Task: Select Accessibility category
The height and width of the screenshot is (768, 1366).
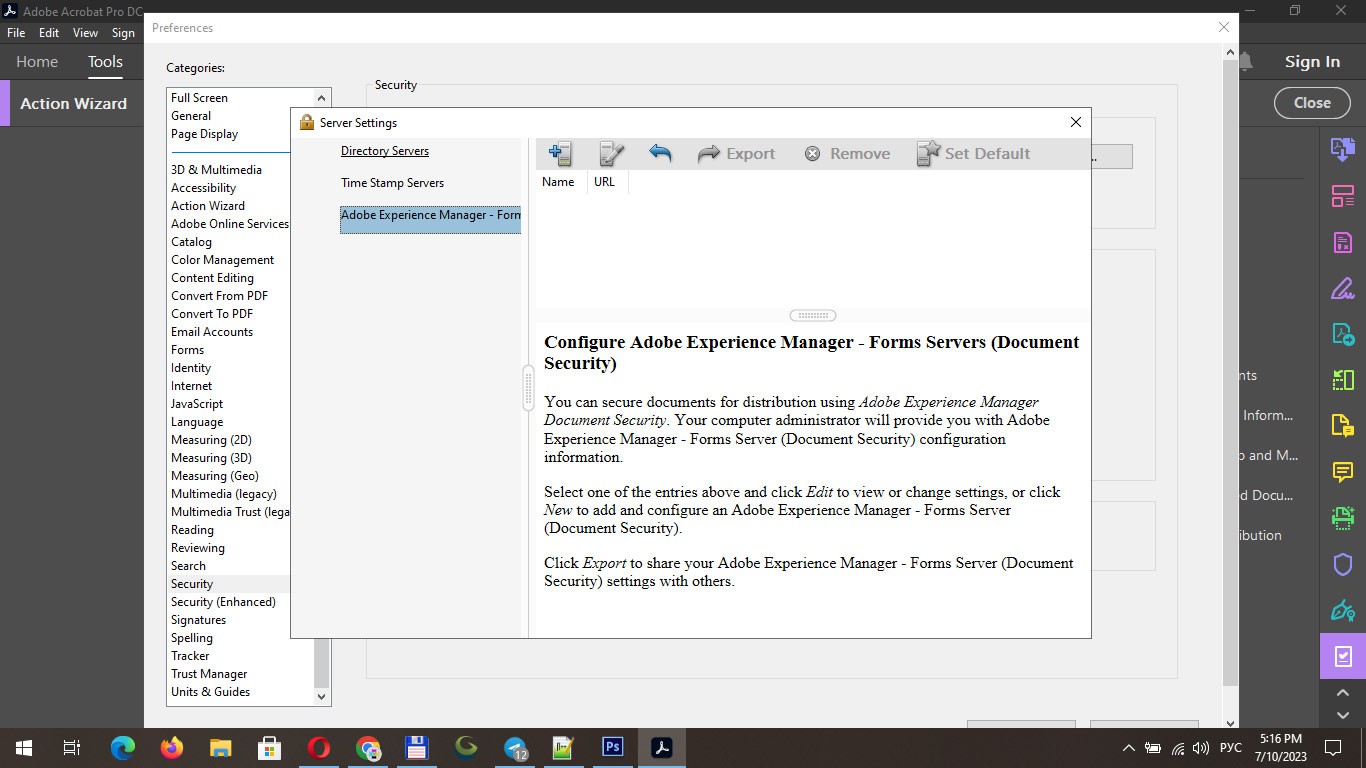Action: [x=203, y=188]
